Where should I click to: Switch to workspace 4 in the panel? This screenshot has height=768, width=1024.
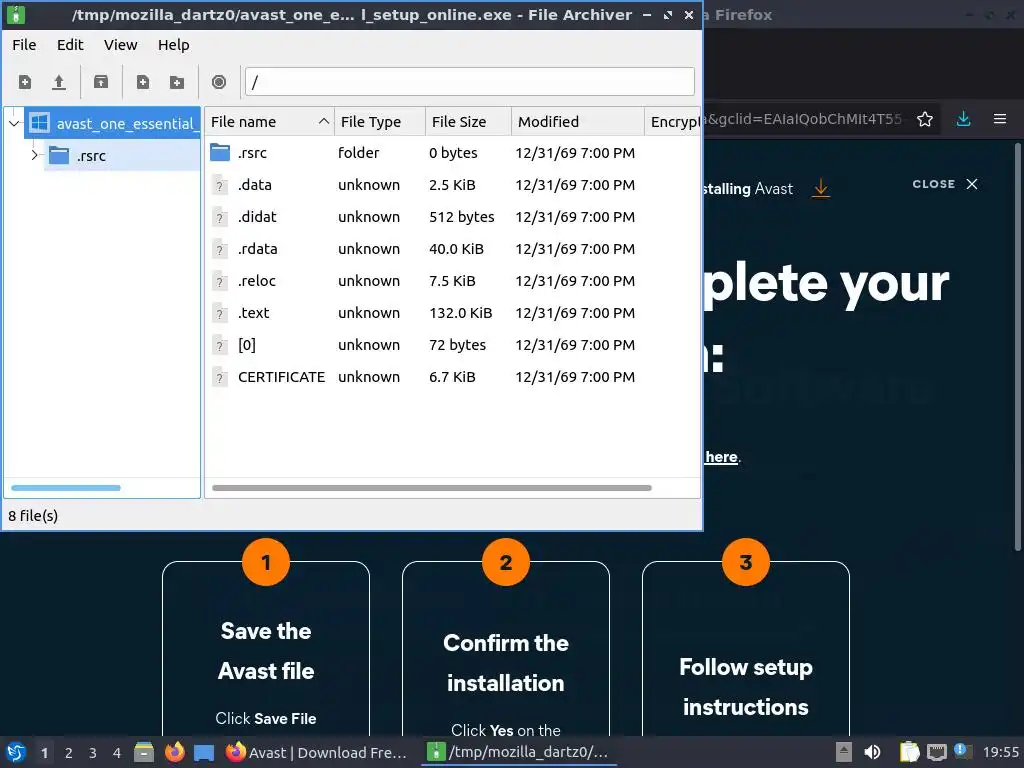pos(117,753)
